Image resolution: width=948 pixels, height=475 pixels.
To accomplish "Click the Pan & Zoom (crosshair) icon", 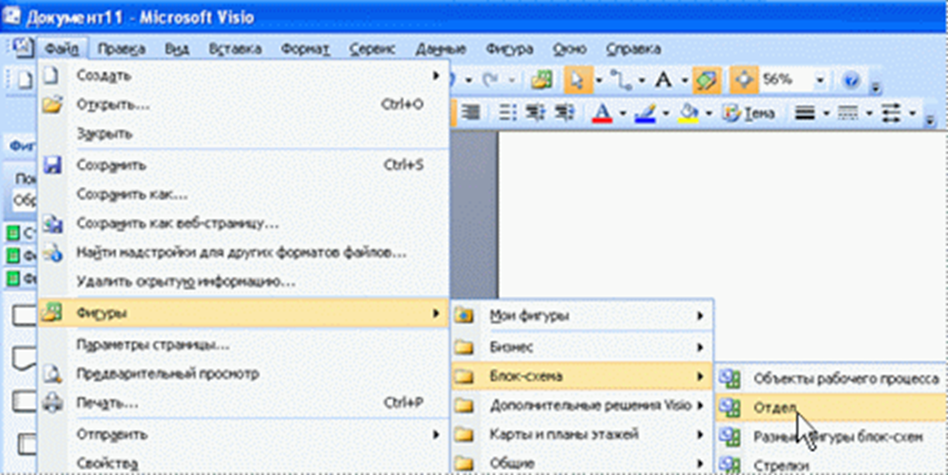I will pos(743,80).
